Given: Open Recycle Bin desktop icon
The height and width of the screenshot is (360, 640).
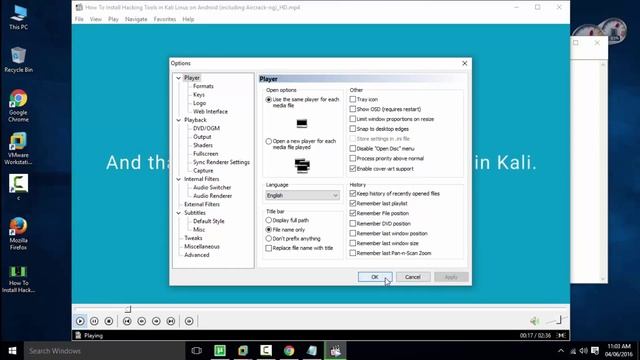Looking at the screenshot, I should pyautogui.click(x=18, y=60).
